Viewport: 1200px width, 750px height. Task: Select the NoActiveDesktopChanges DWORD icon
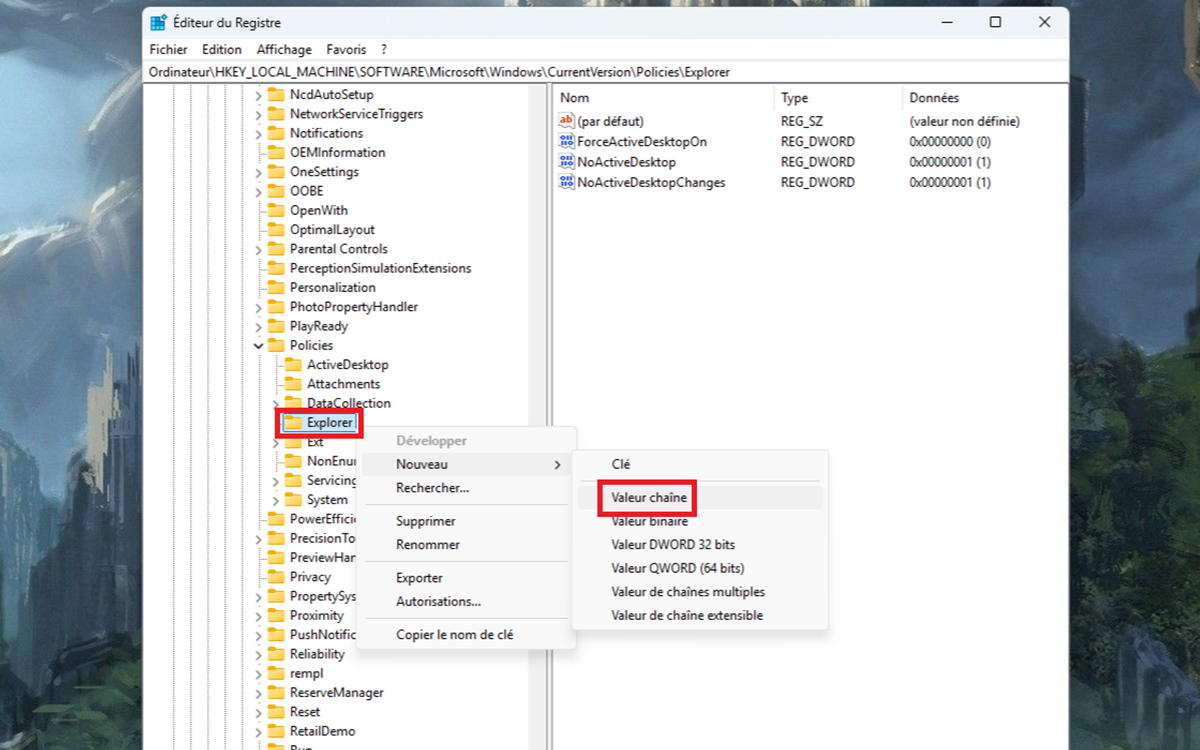coord(567,182)
